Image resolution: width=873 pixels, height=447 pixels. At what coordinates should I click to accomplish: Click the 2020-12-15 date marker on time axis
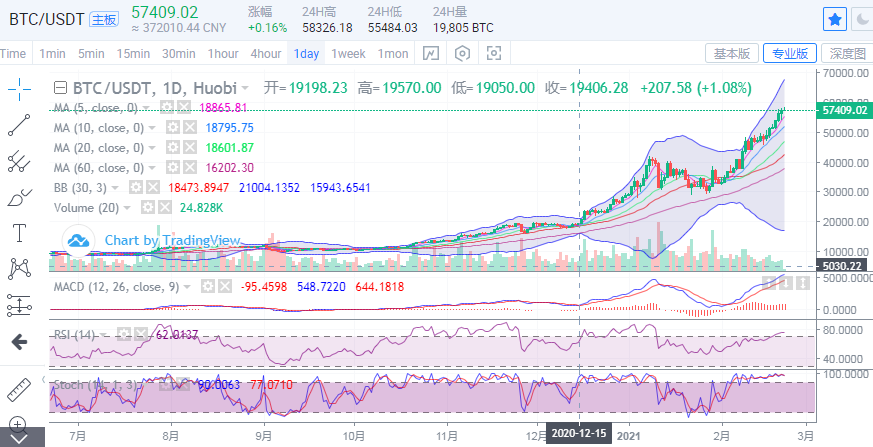point(579,434)
